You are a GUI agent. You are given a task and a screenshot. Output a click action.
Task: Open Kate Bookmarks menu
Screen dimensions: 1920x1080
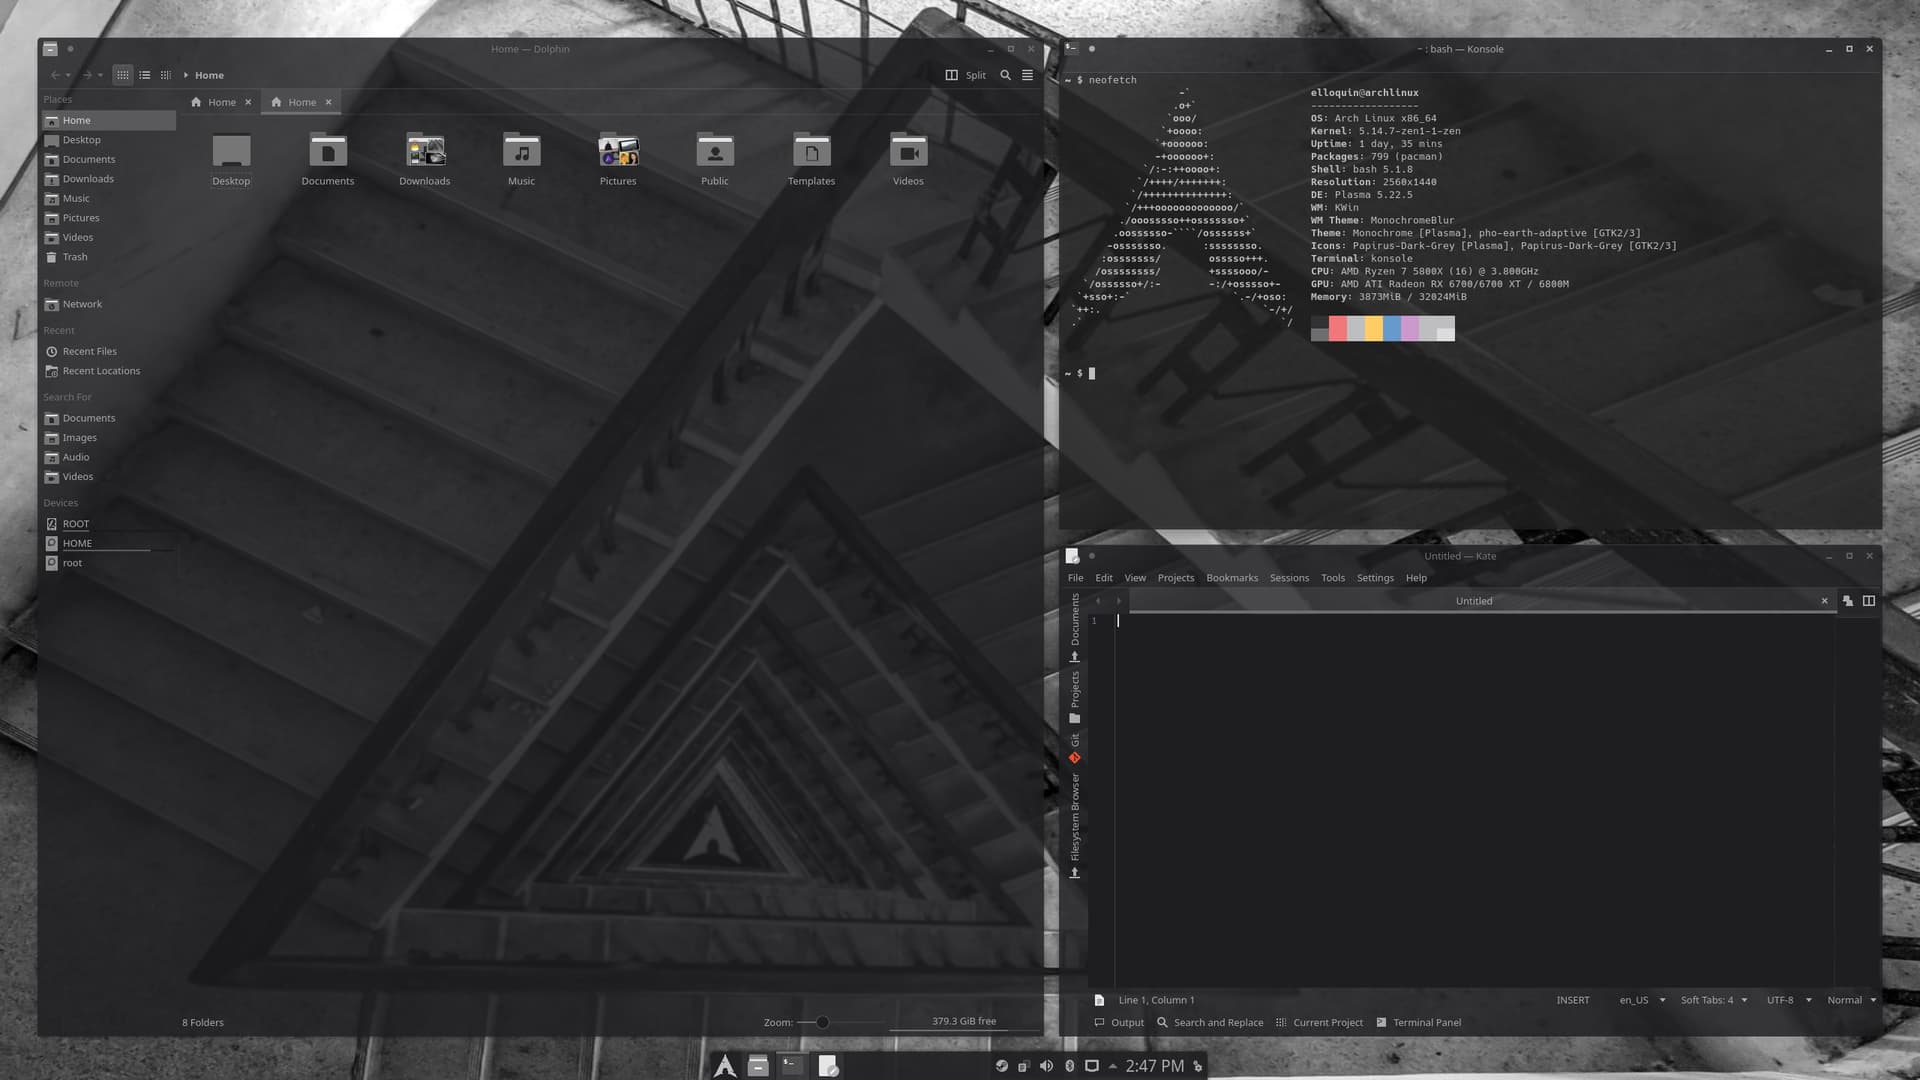(x=1232, y=578)
